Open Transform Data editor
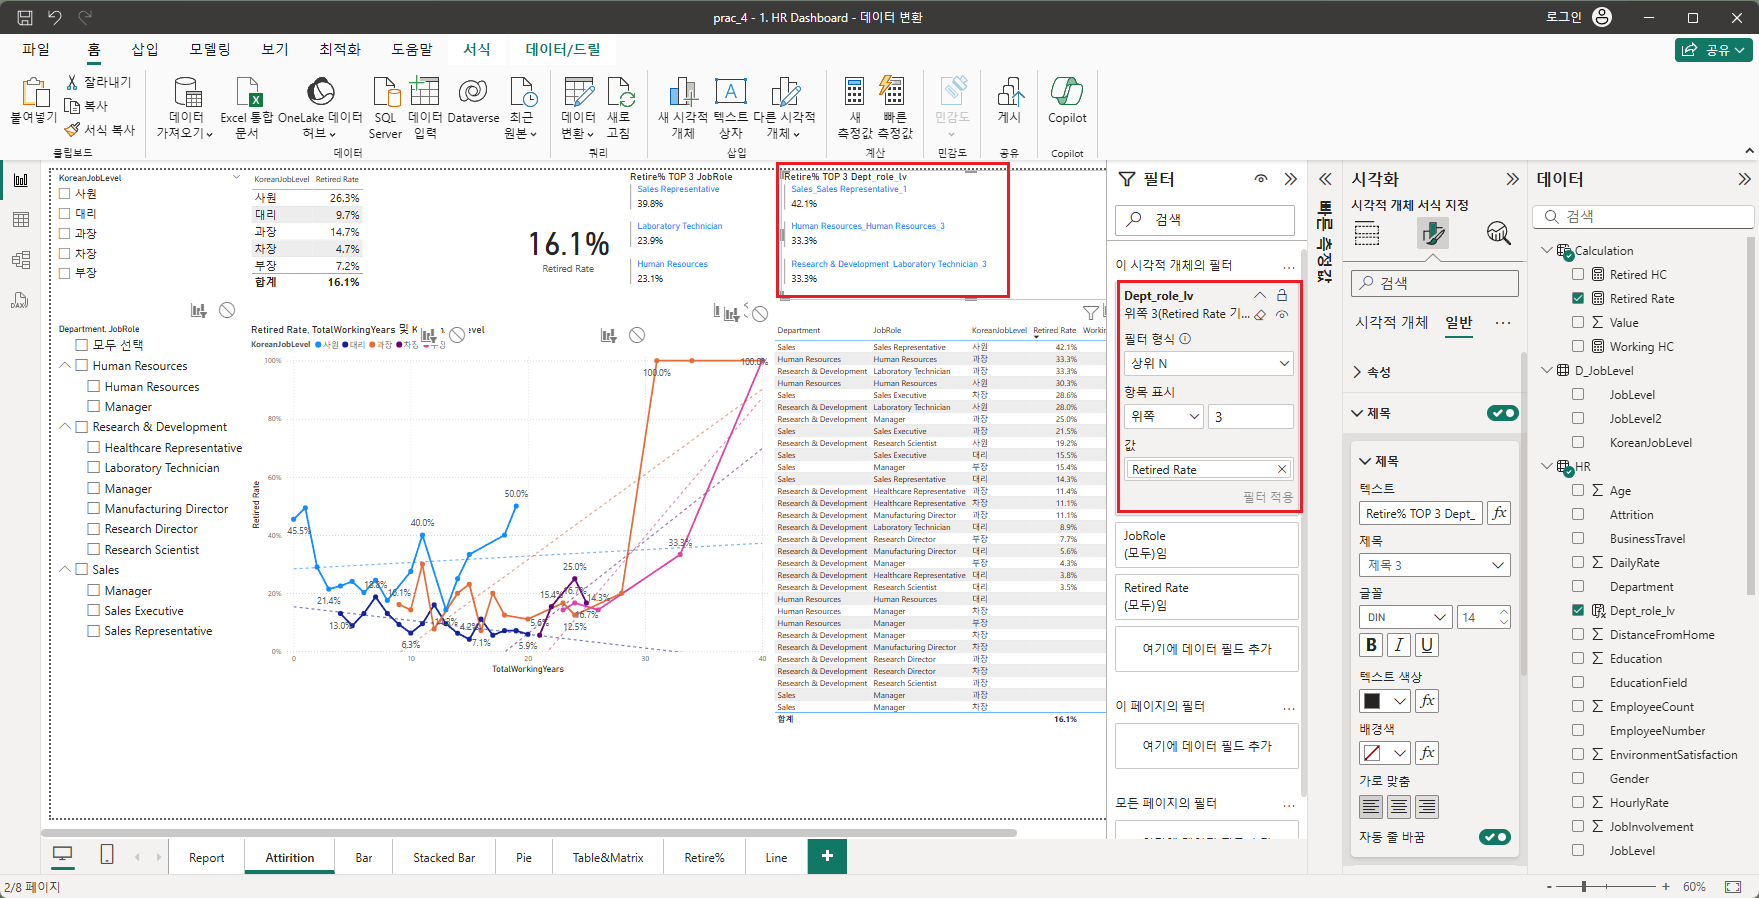 click(x=578, y=107)
